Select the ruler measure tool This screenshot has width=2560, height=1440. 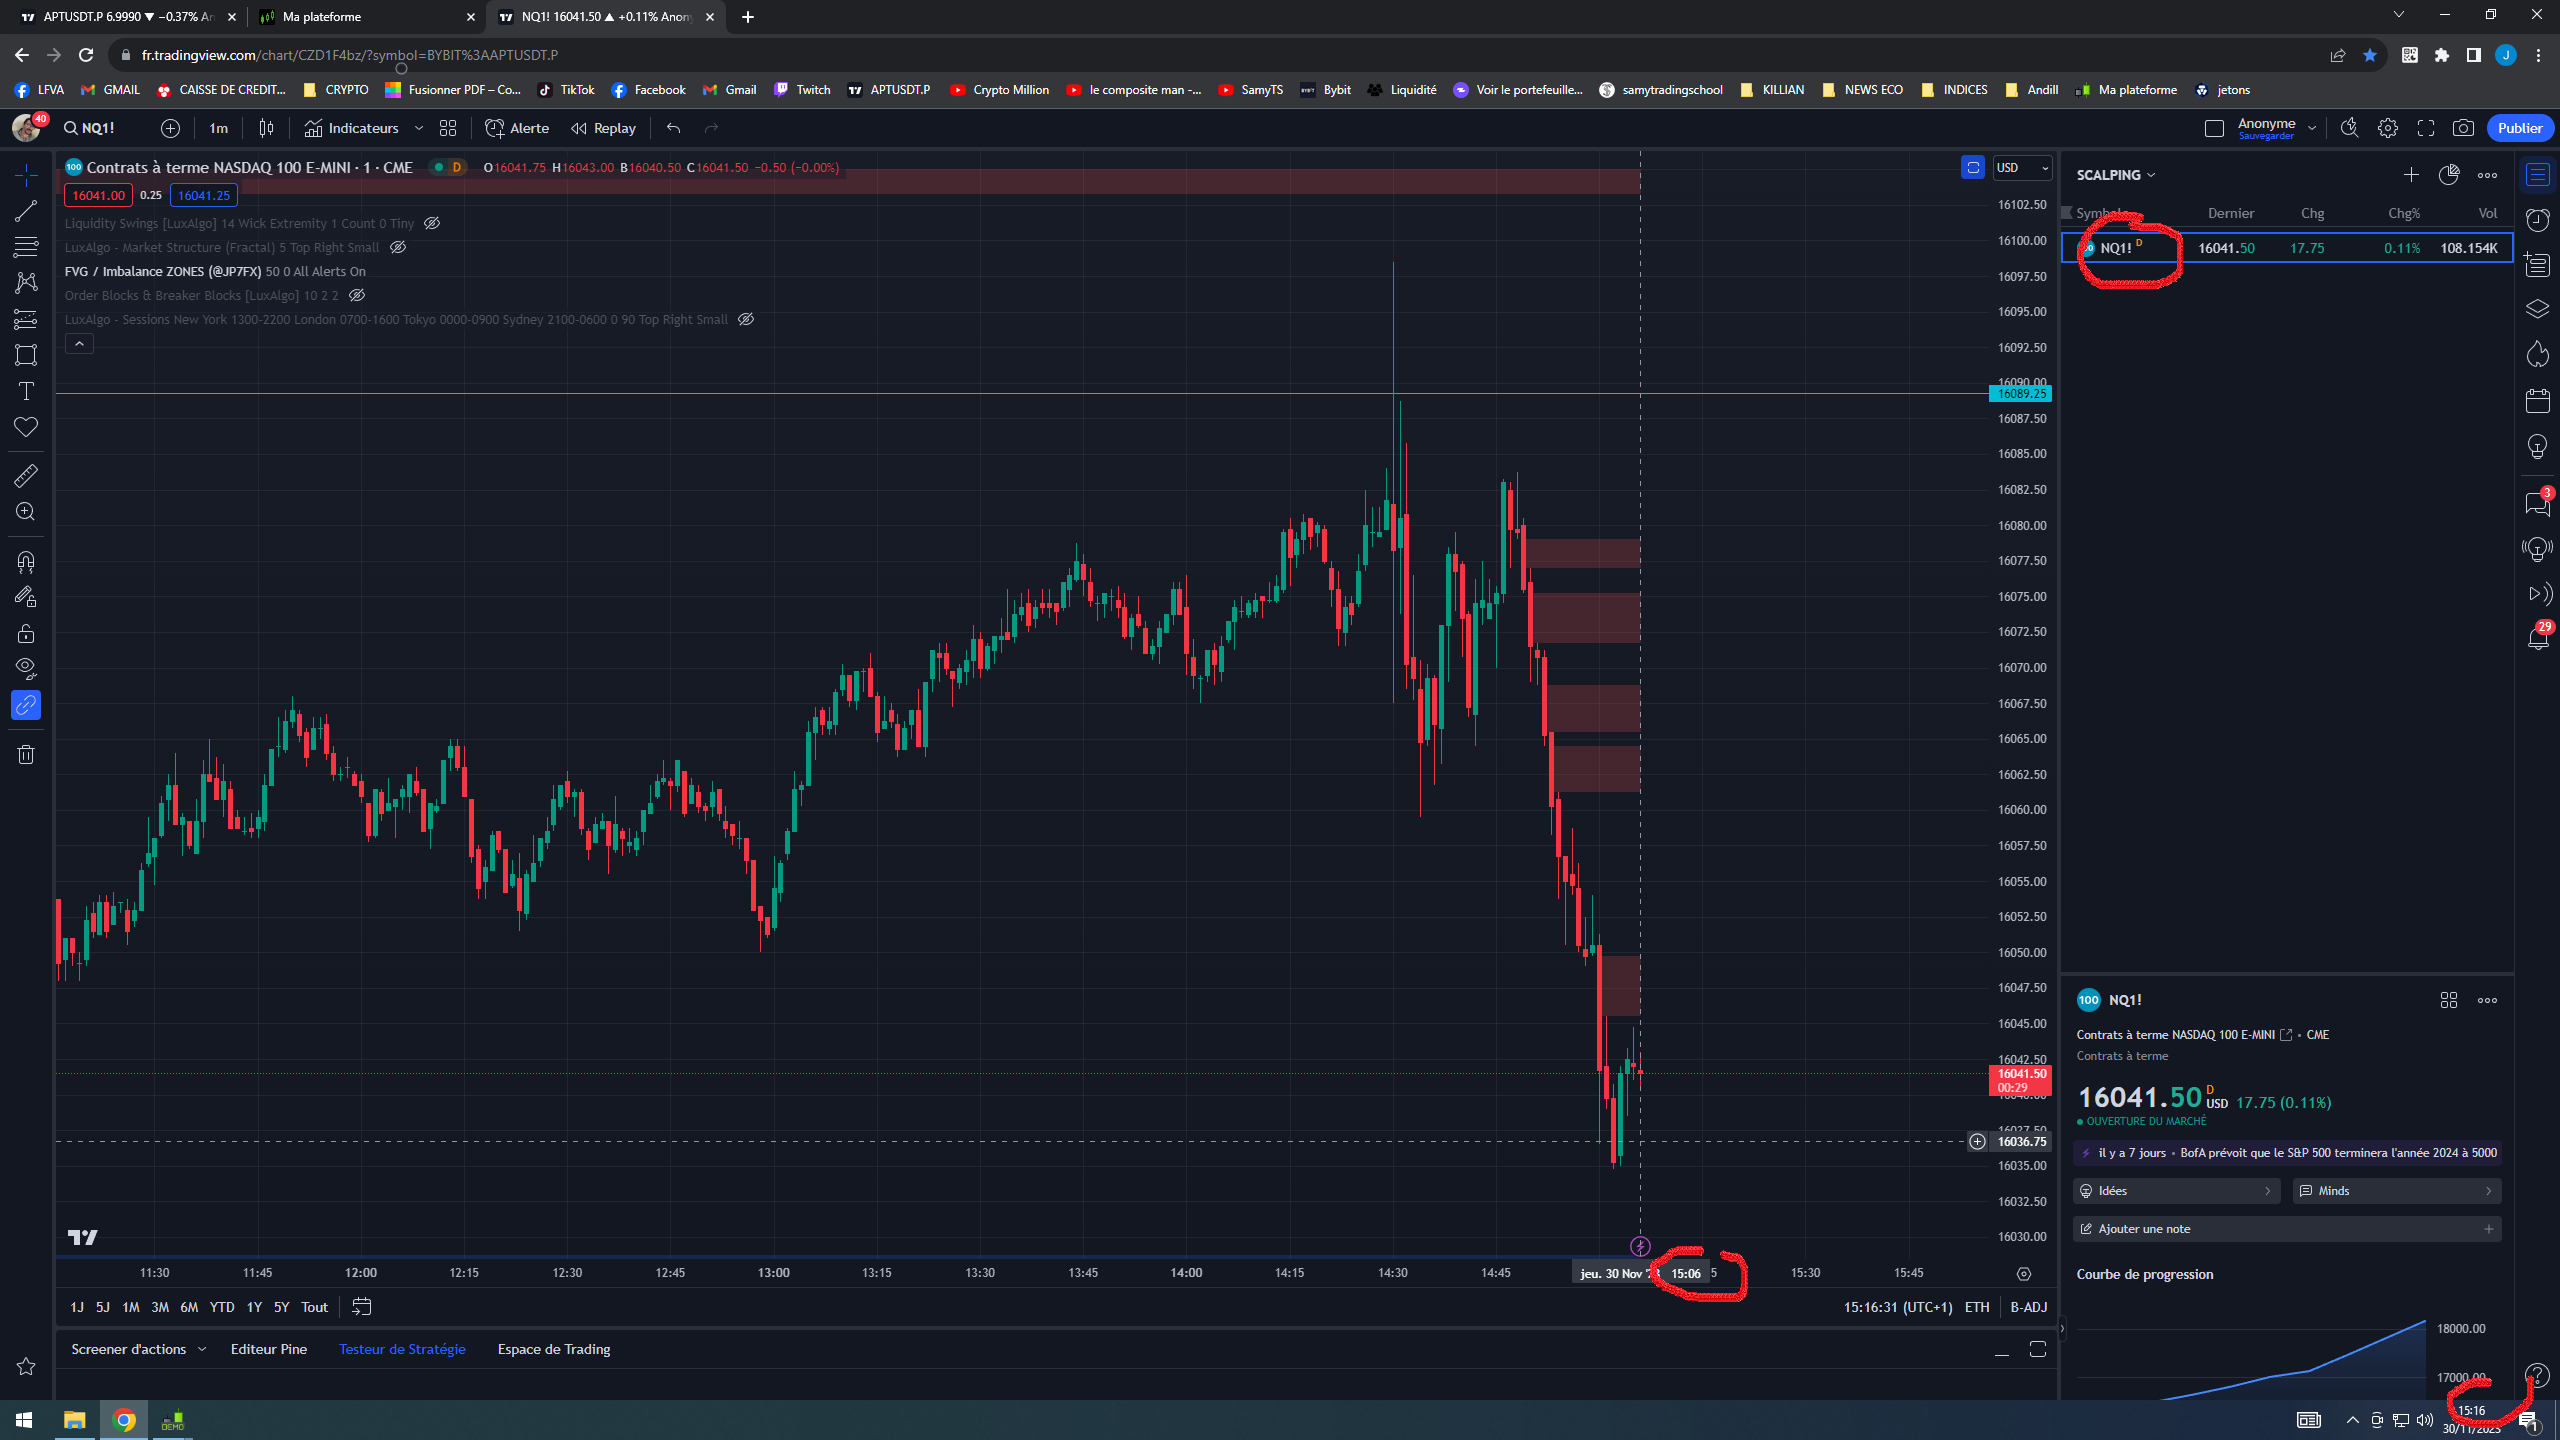coord(26,476)
